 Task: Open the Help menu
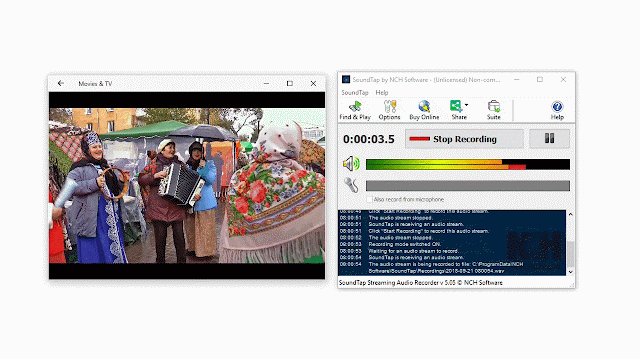[382, 93]
